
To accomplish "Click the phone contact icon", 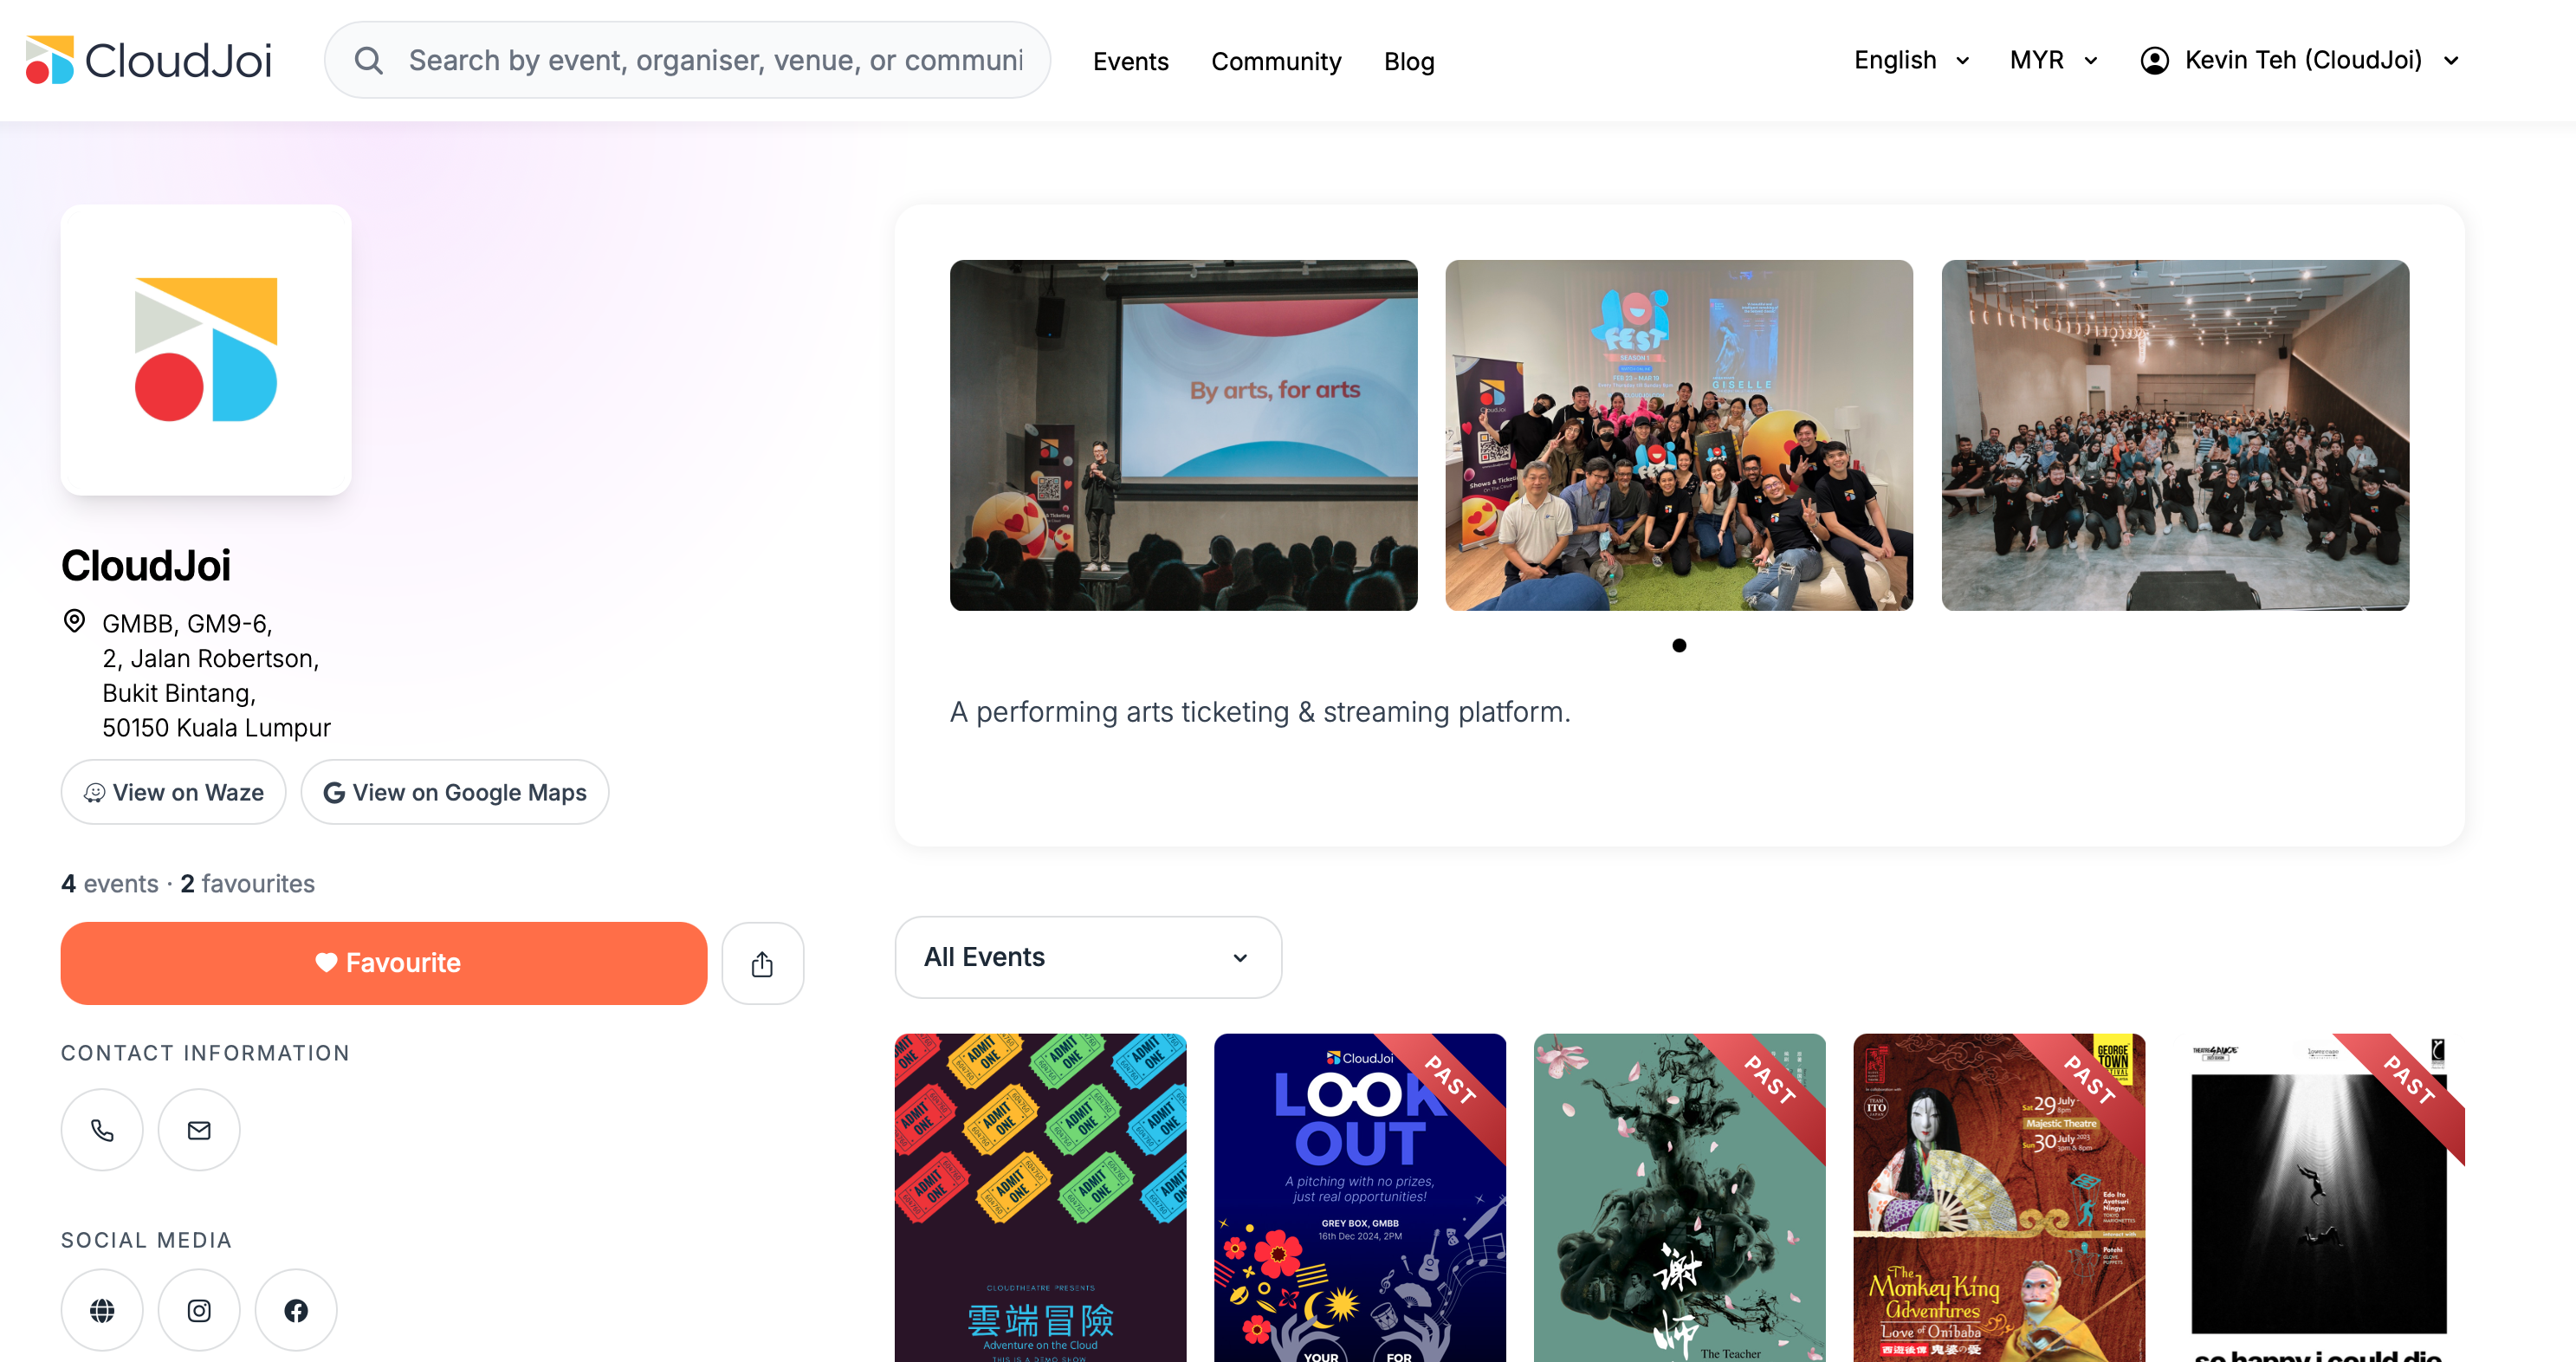I will [x=102, y=1129].
